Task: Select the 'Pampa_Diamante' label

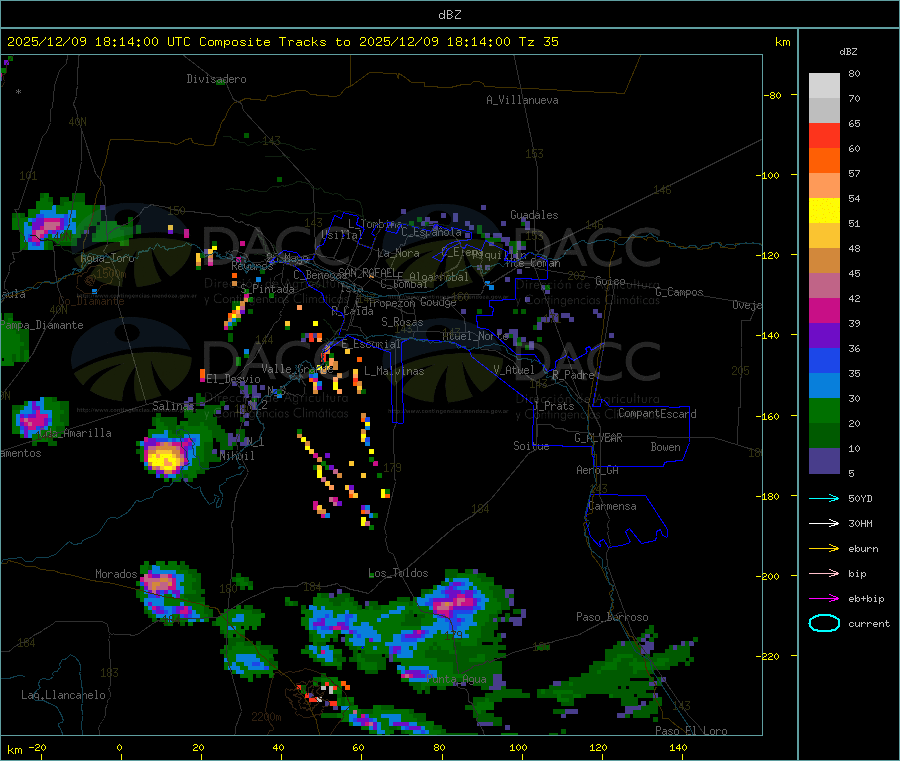Action: coord(42,325)
